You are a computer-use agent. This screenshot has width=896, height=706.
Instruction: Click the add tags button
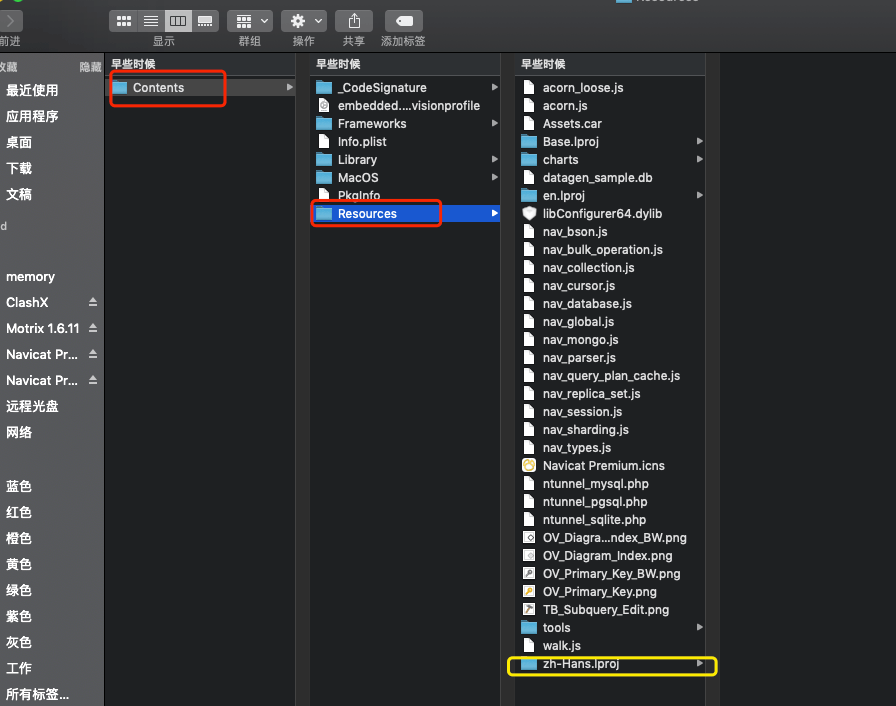[403, 21]
